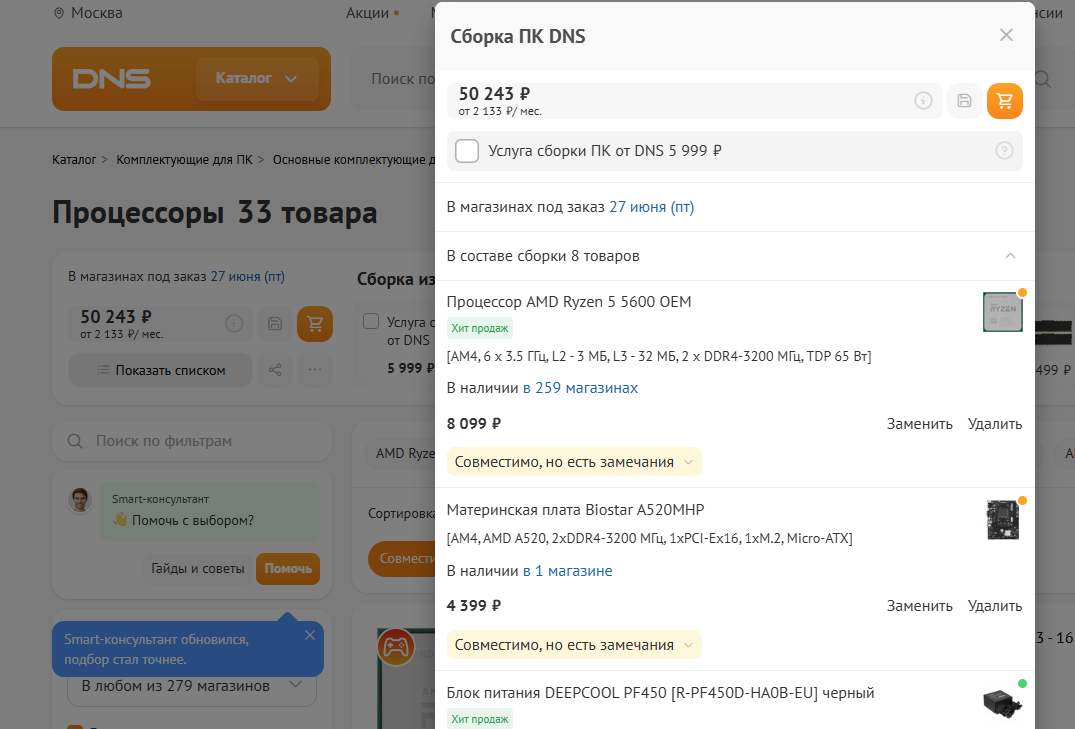Click the DNS logo
The width and height of the screenshot is (1075, 729).
(112, 79)
